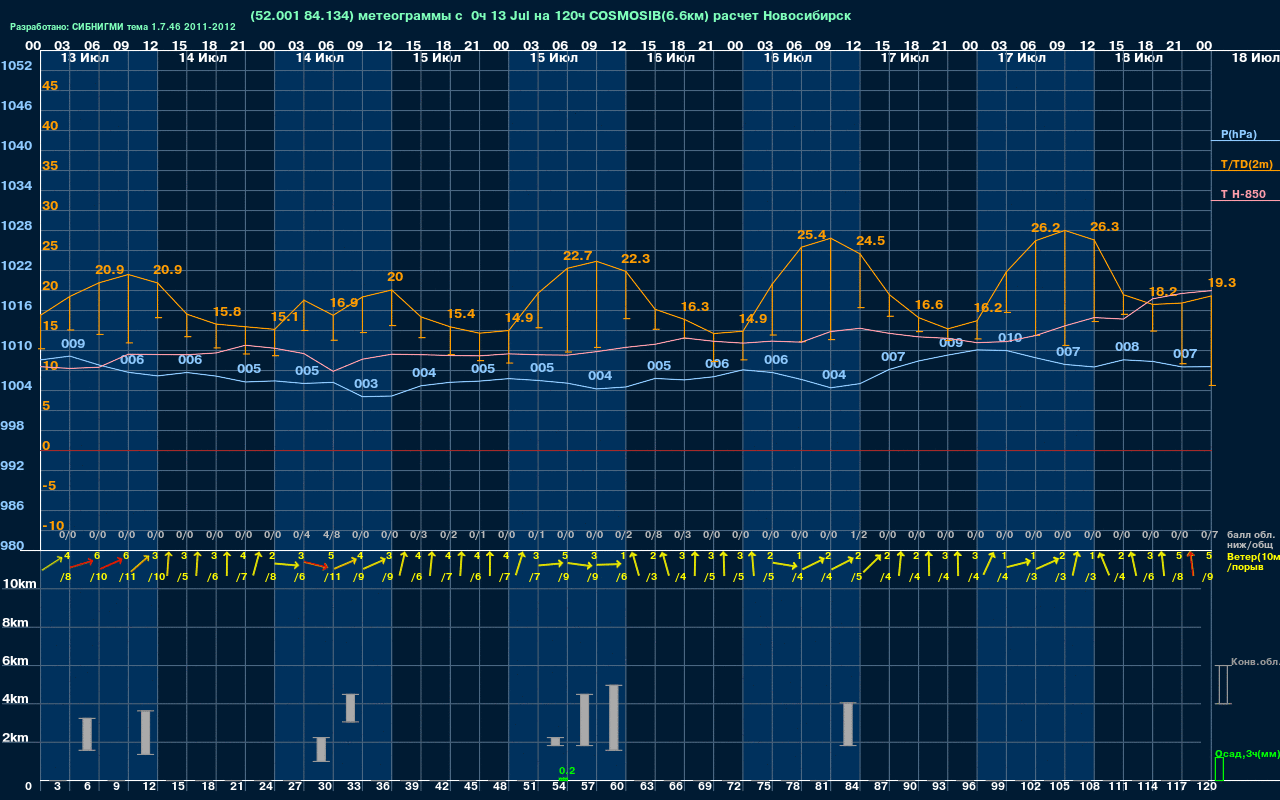Viewport: 1280px width, 800px height.
Task: Click the 1028 pressure axis value
Action: pos(16,226)
